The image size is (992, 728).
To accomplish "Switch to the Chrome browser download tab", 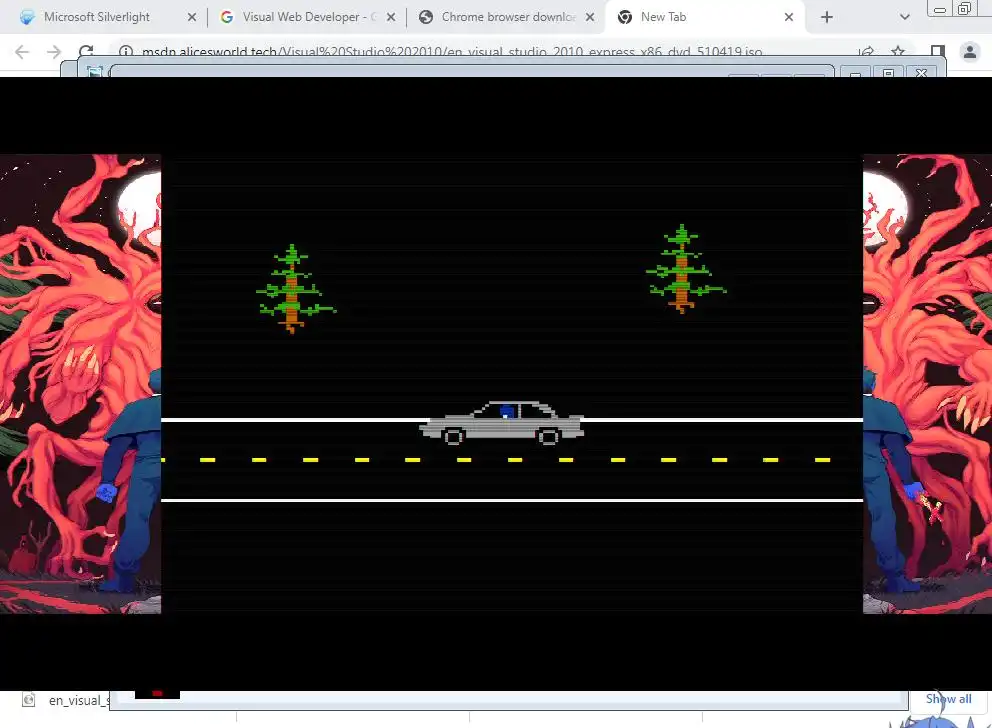I will point(507,17).
